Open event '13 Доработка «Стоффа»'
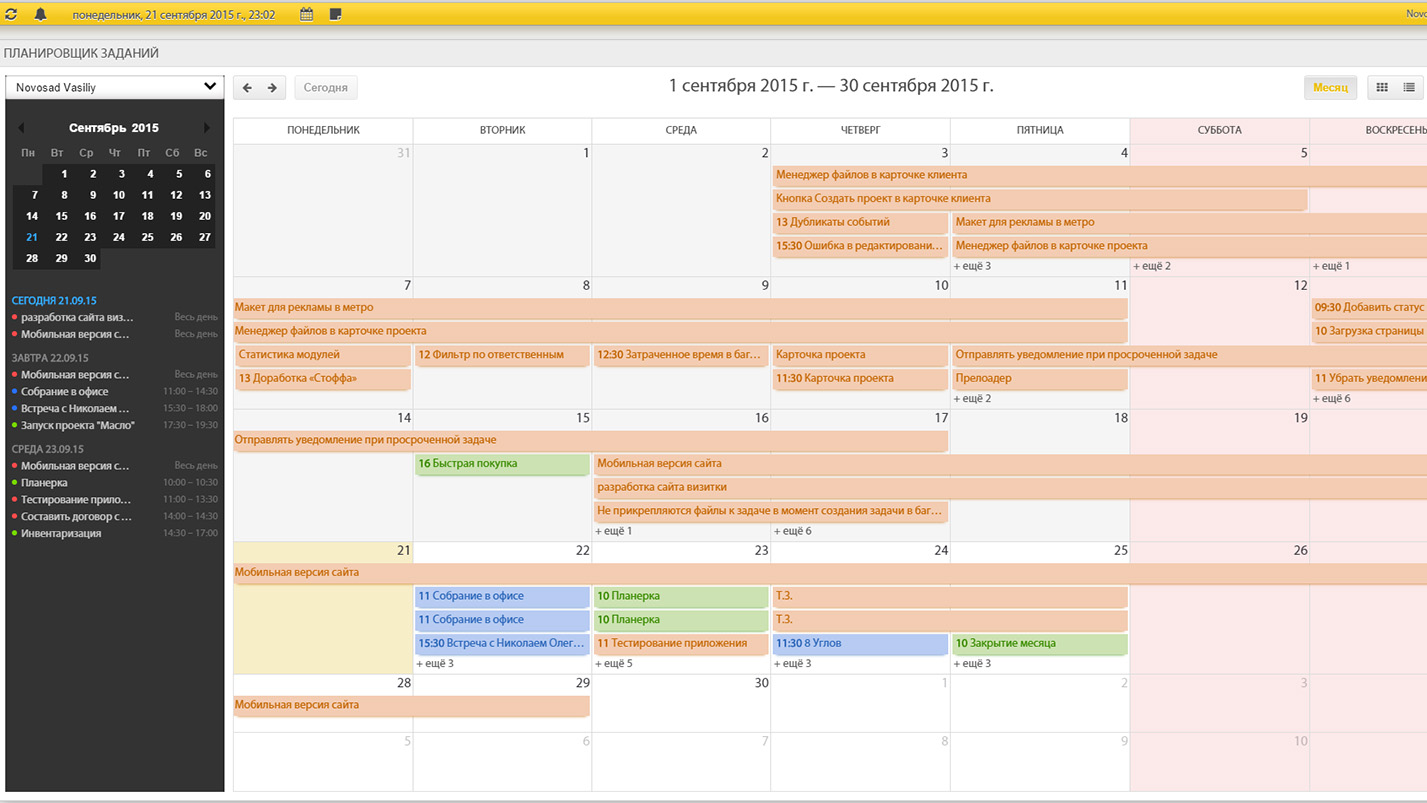1427x803 pixels. pos(323,379)
